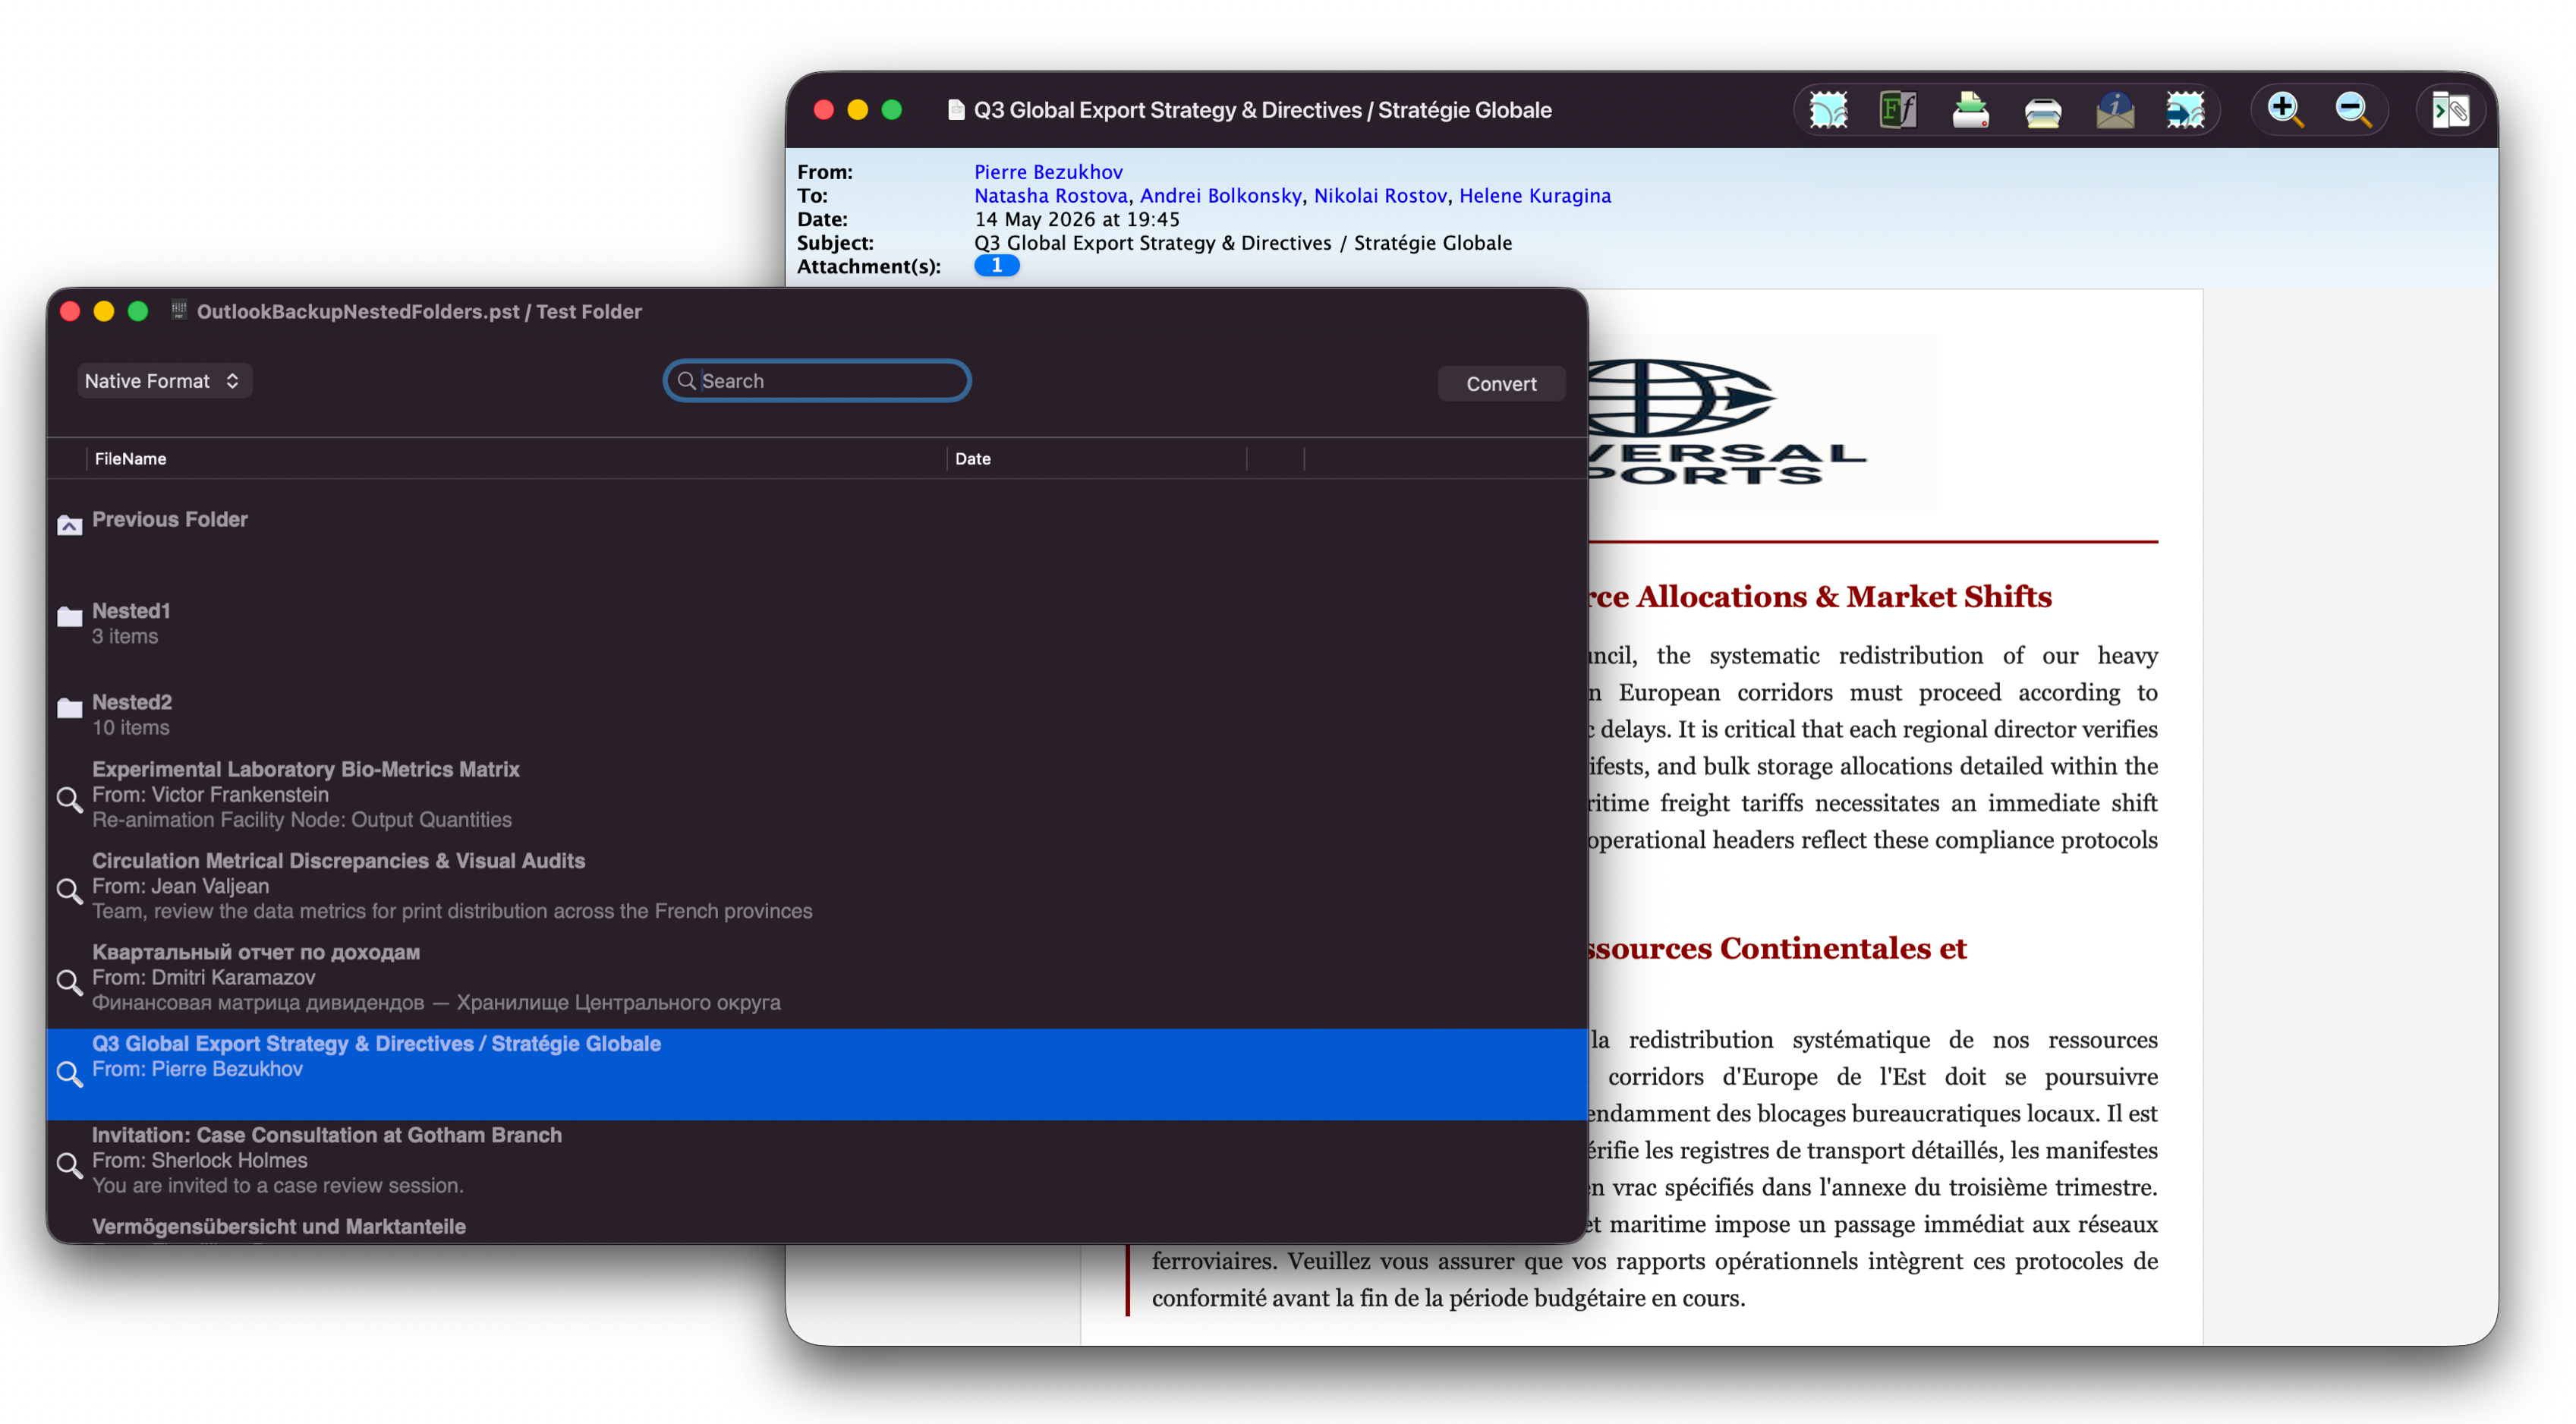
Task: Click recipient Helene Kuragina link
Action: click(1535, 196)
